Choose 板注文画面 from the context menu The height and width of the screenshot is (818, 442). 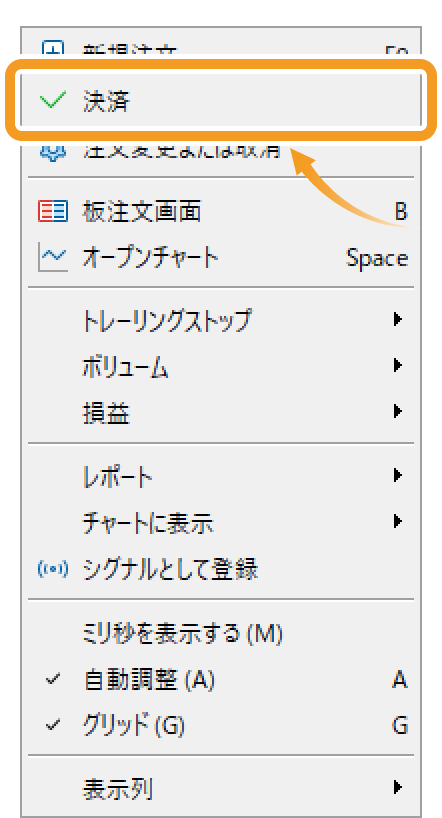pos(221,212)
